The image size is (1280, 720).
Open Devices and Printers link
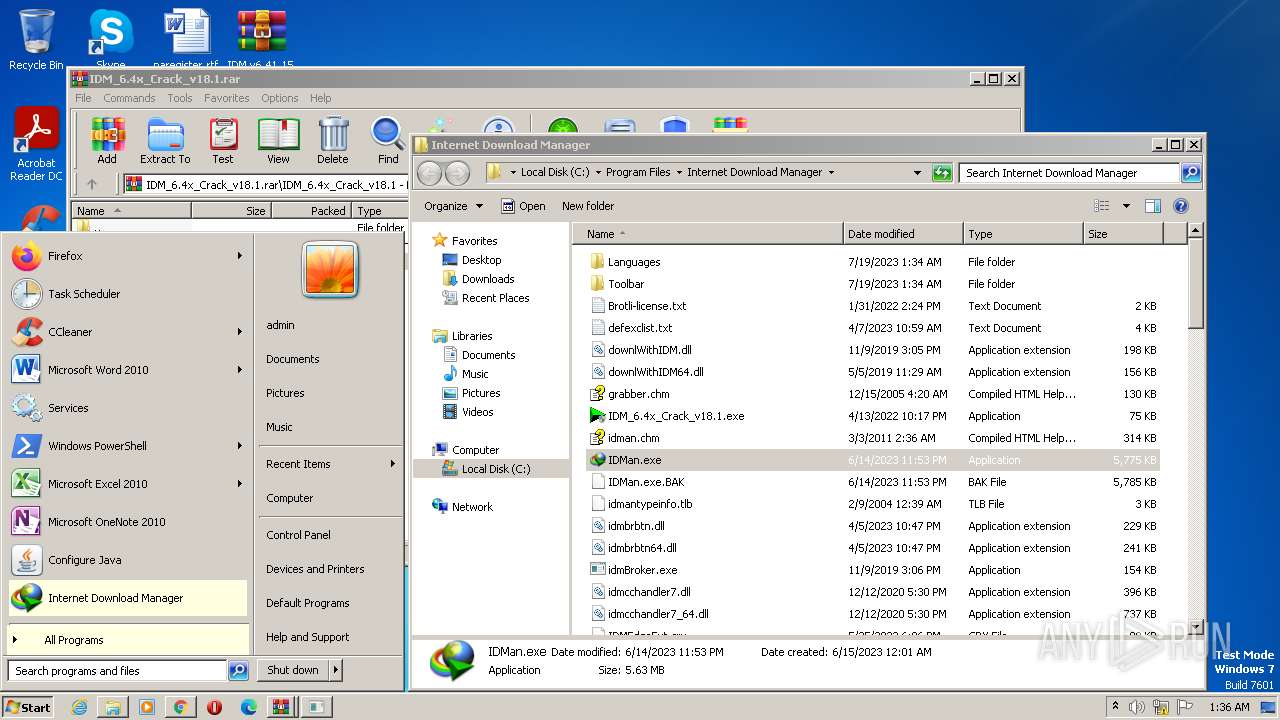pos(315,569)
